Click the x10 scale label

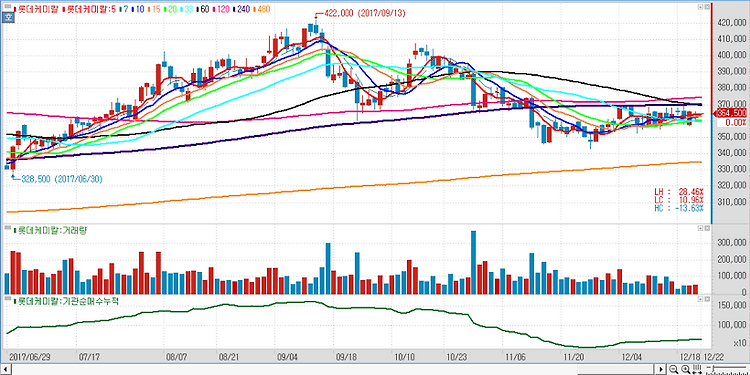(739, 343)
